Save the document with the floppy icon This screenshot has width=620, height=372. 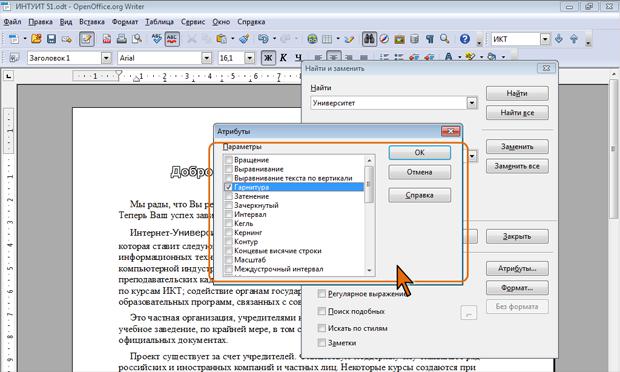pos(51,39)
